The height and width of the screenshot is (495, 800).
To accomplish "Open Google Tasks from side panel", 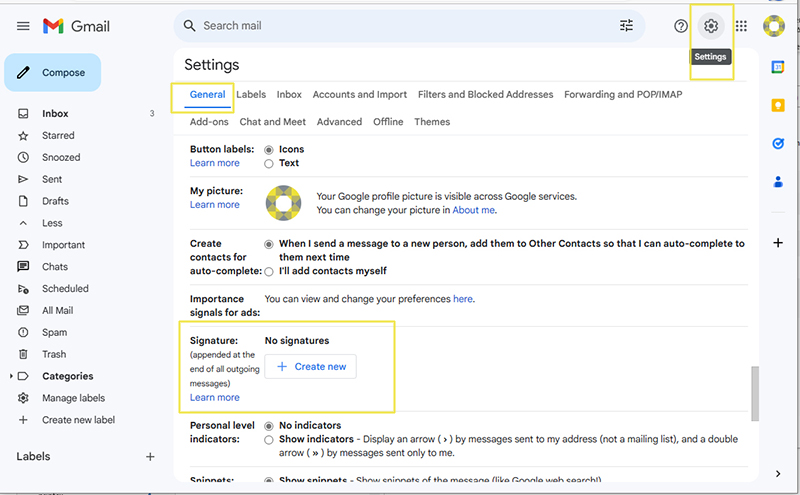I will (x=778, y=144).
